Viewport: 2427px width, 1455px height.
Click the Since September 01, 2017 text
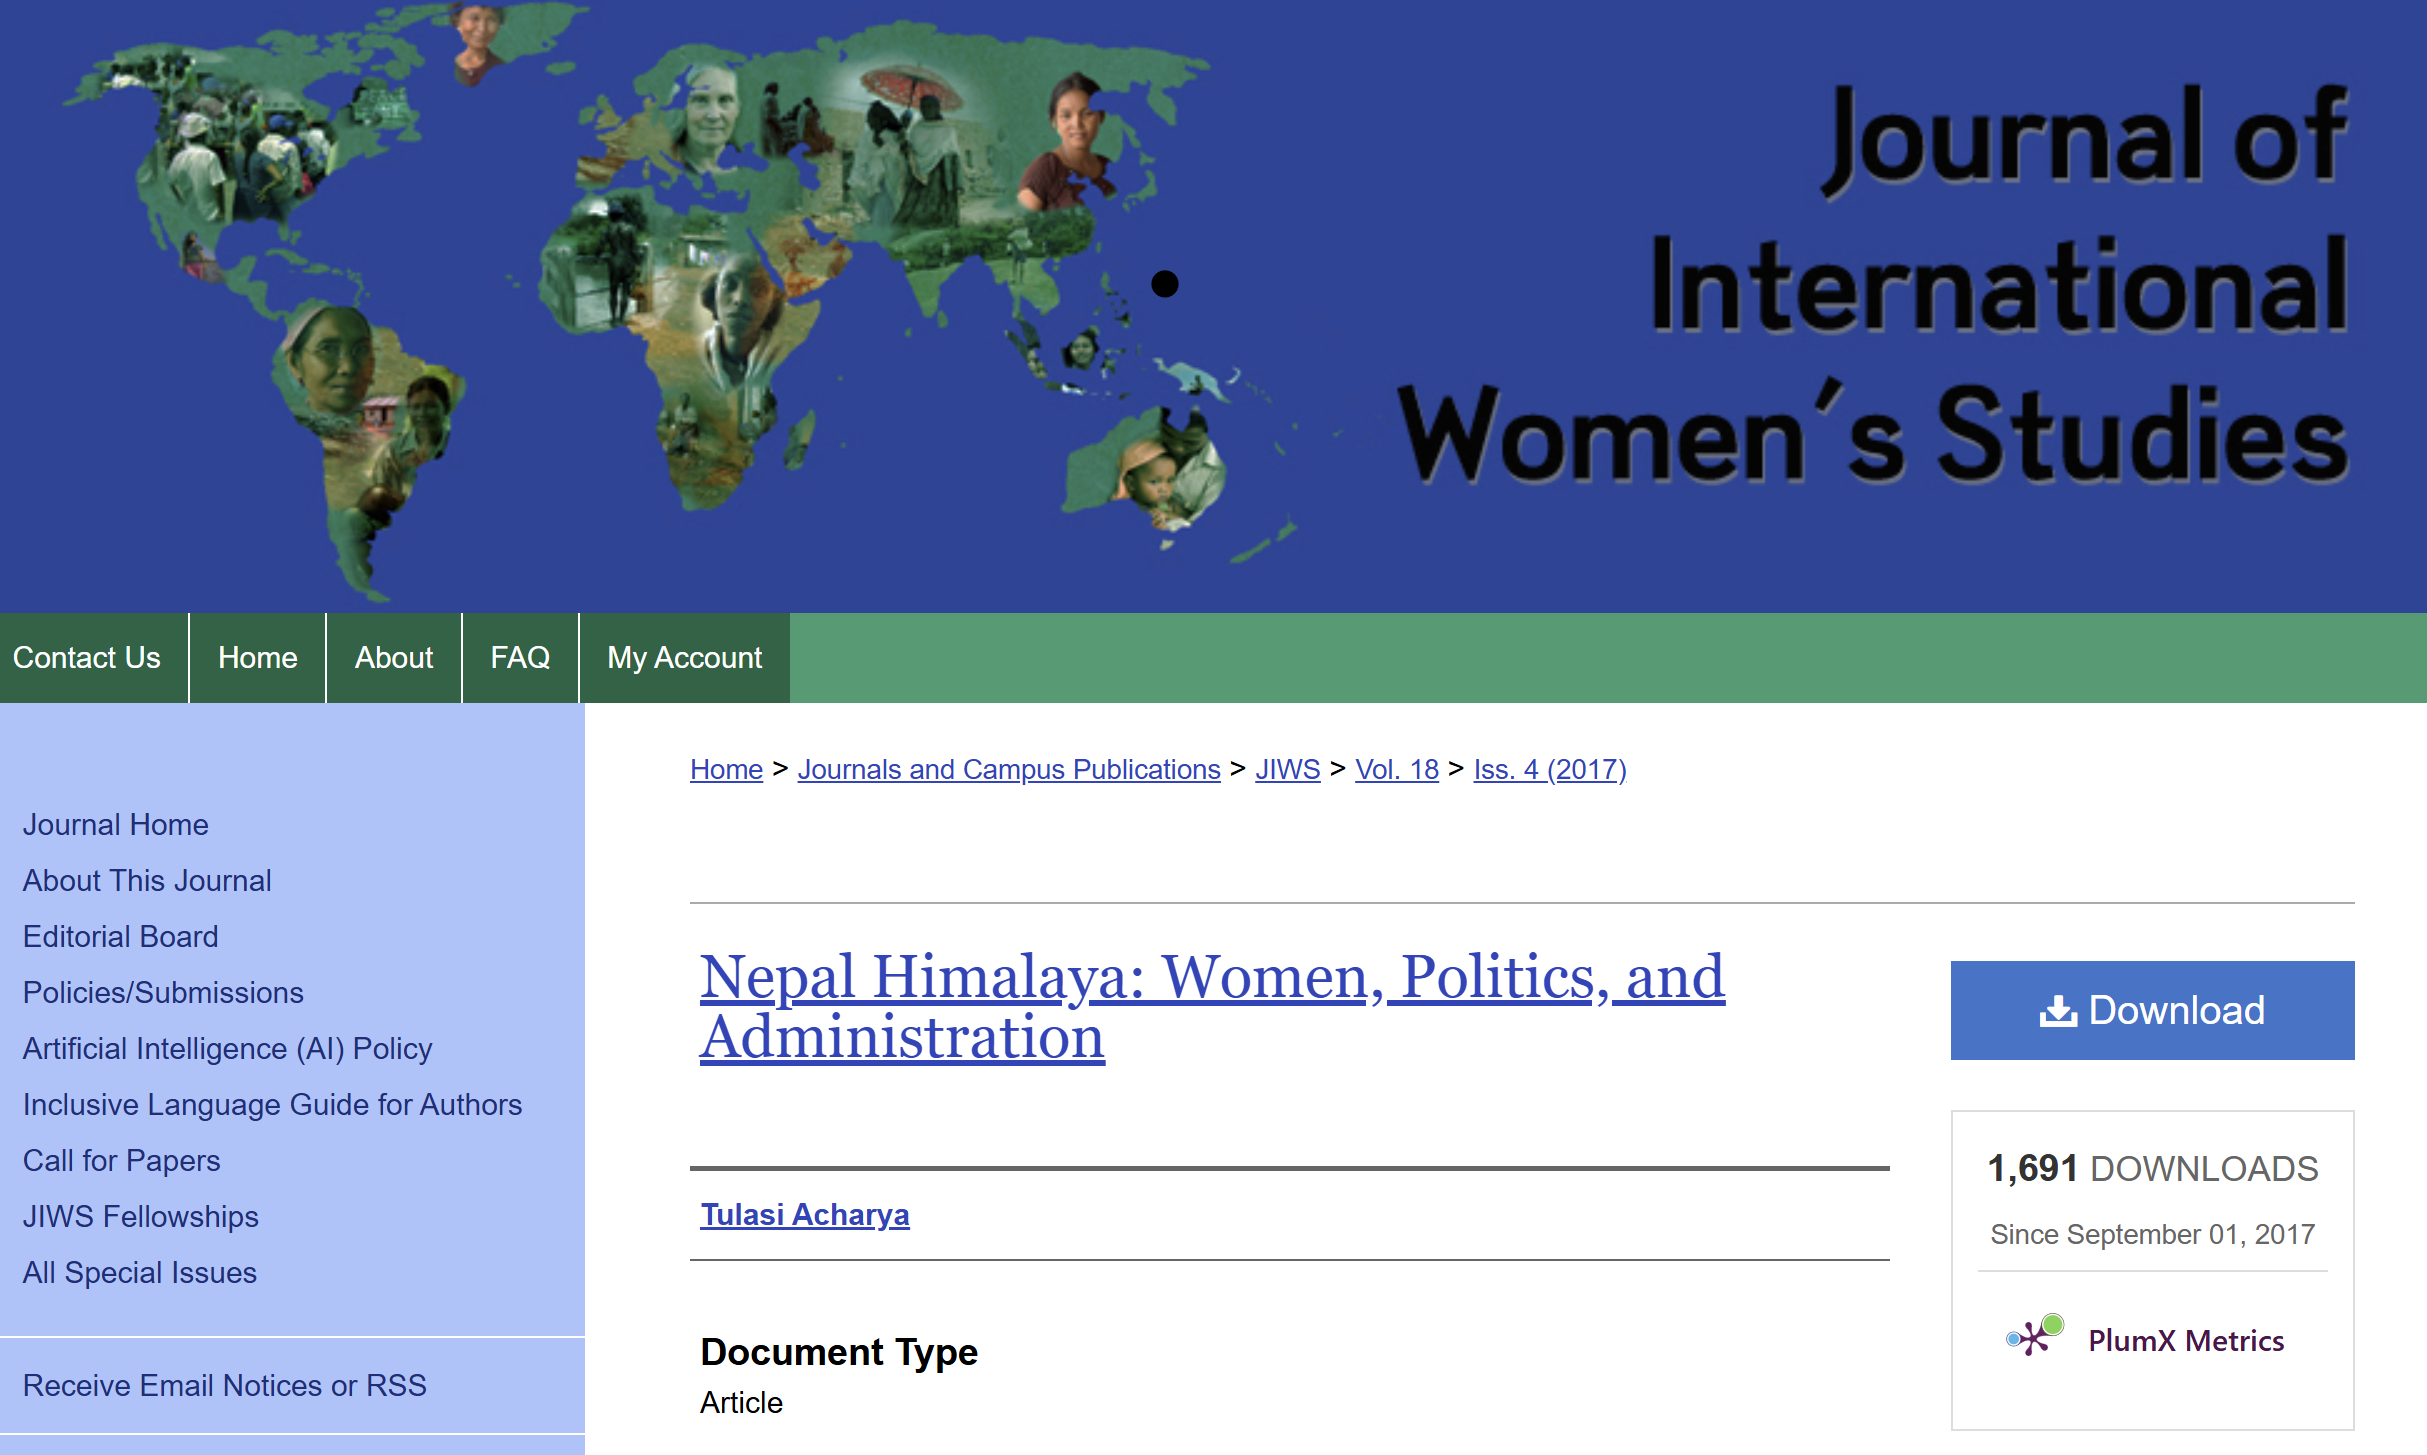click(2152, 1234)
